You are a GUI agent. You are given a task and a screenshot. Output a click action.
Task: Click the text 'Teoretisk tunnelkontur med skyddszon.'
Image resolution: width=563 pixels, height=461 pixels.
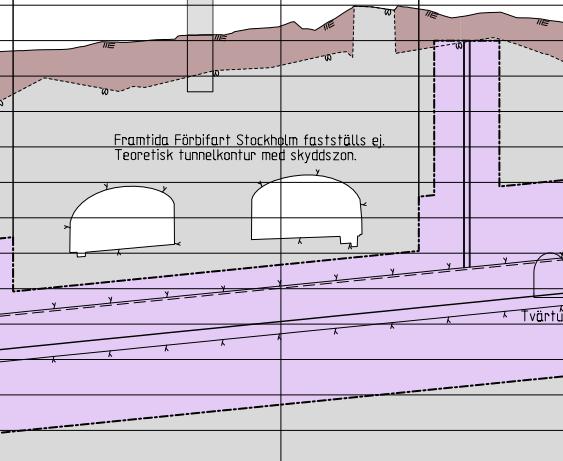tap(236, 155)
